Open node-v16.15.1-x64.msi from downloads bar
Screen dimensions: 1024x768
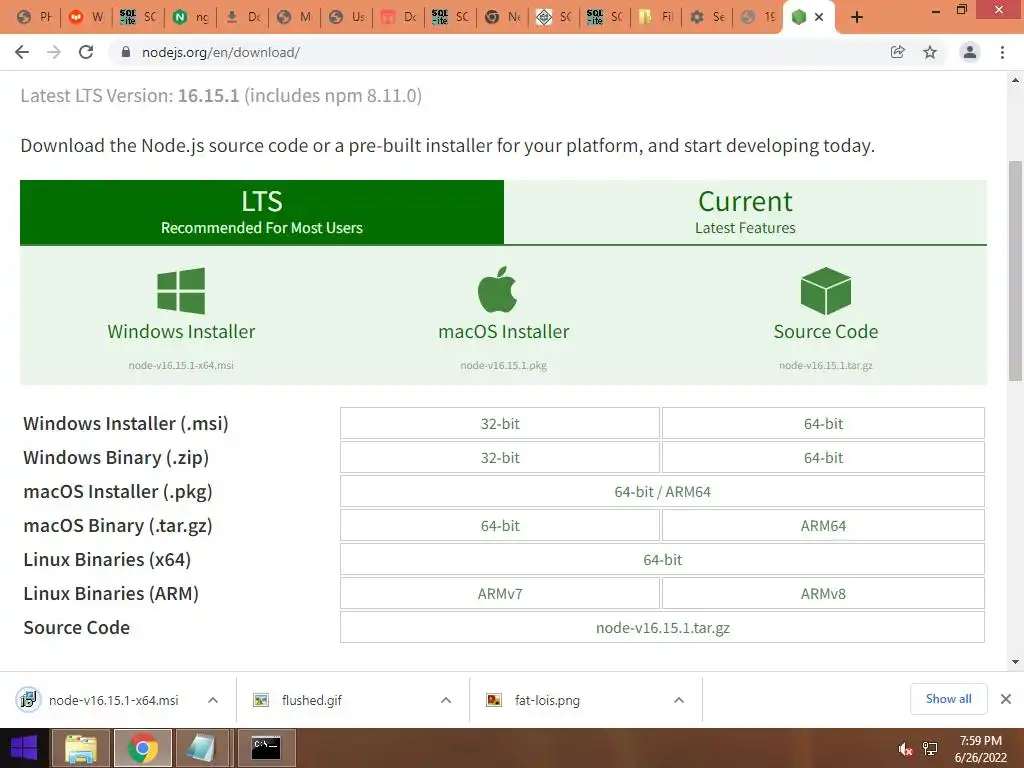(114, 700)
